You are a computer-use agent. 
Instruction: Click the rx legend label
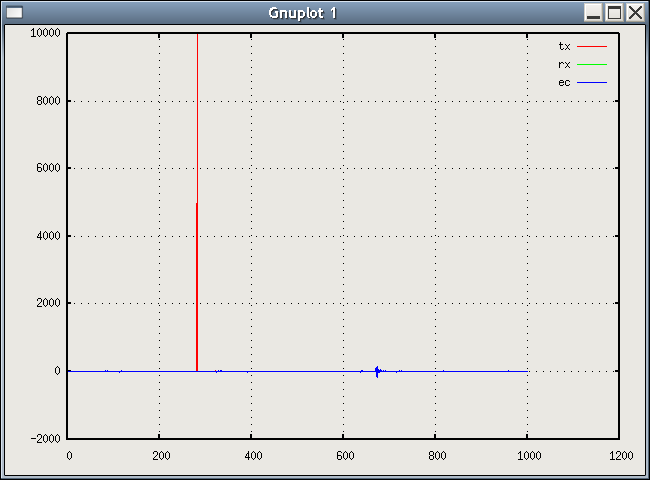pyautogui.click(x=564, y=65)
